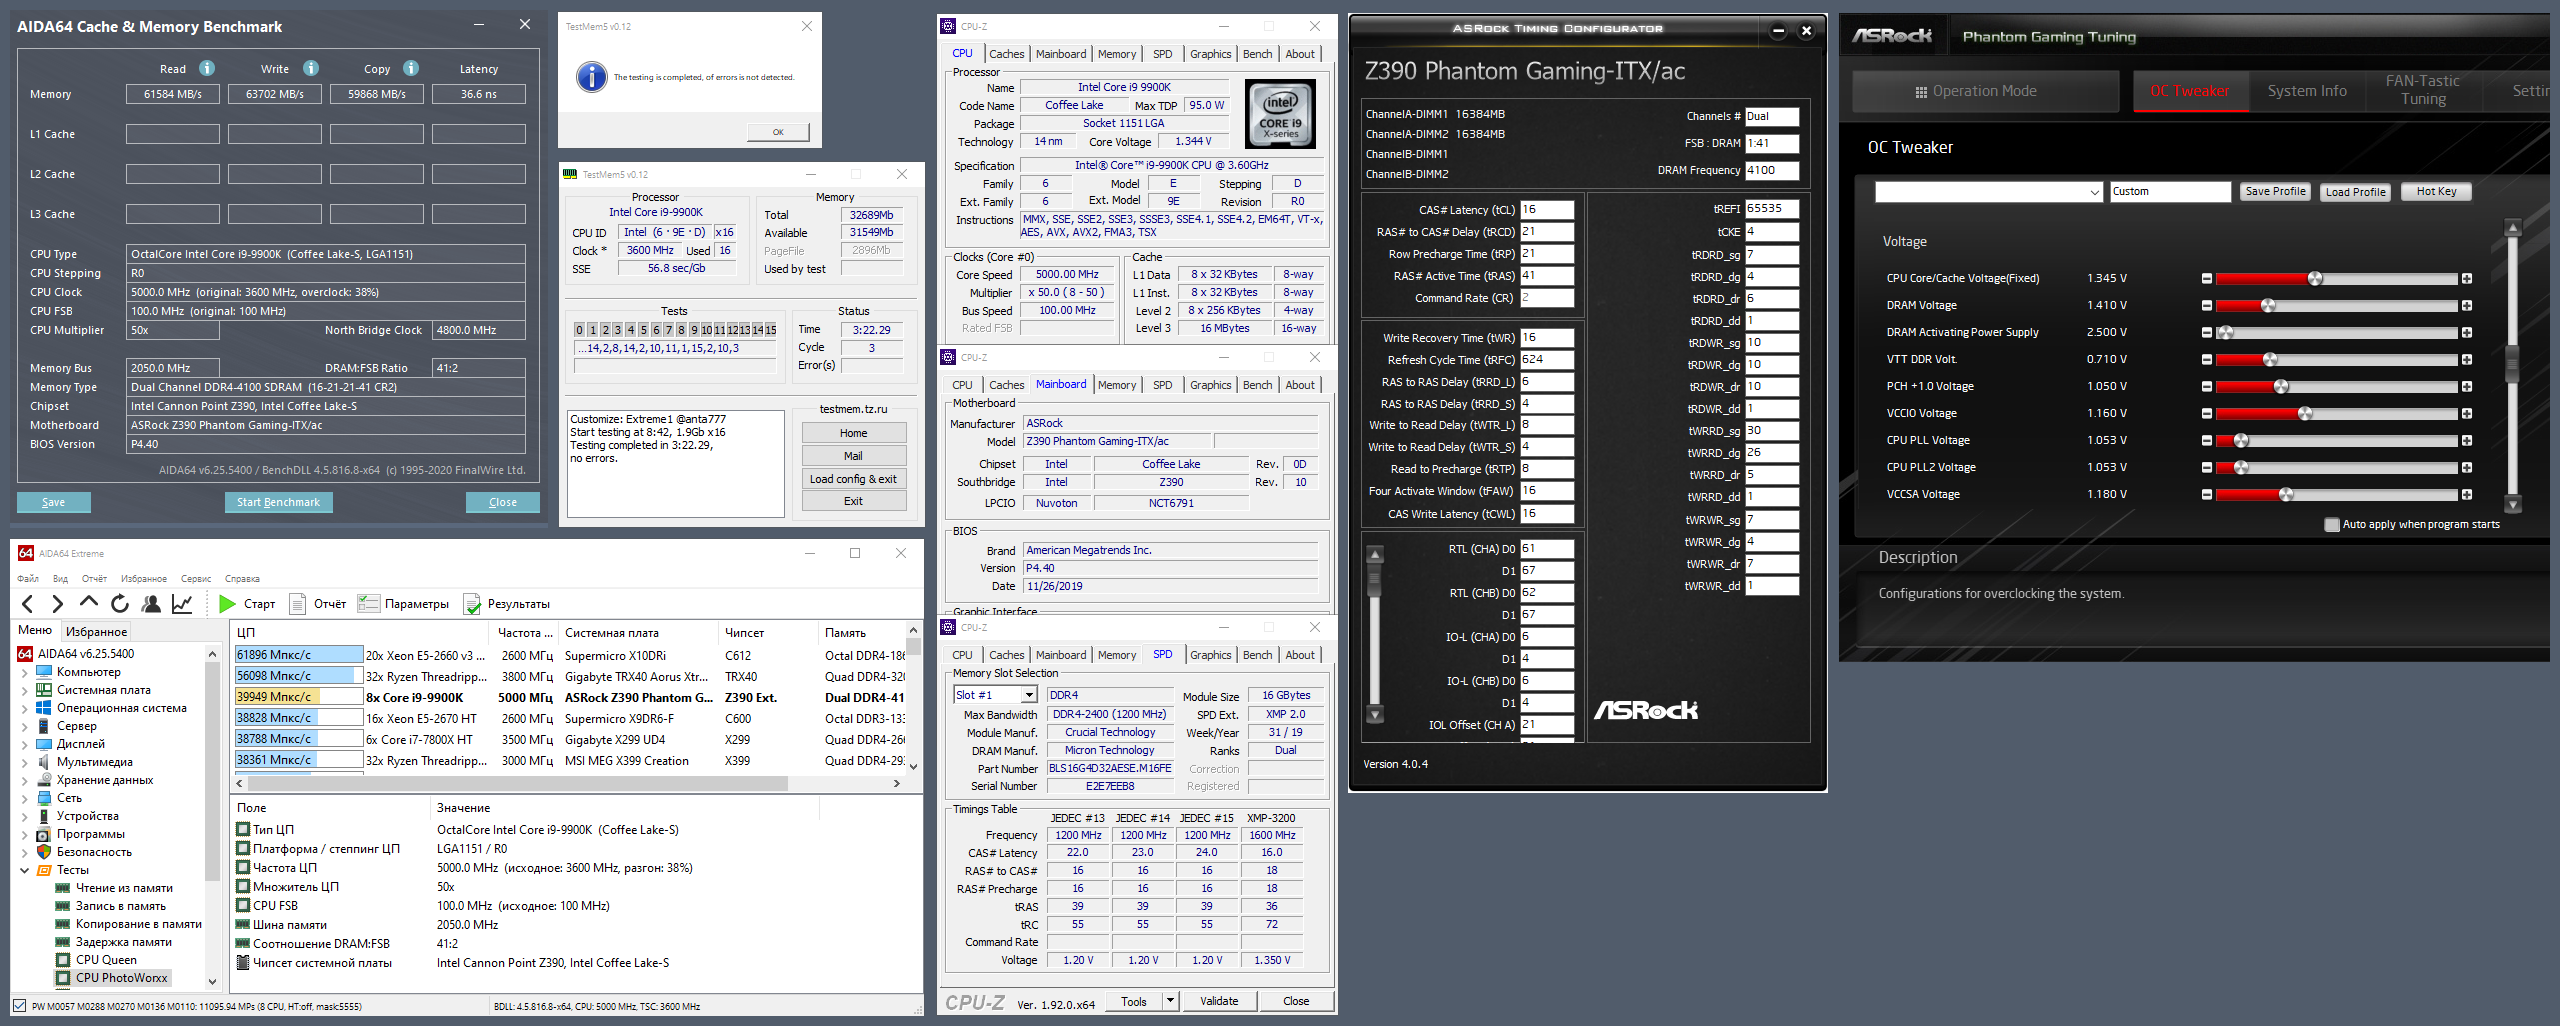Expand the Дисплей tree node

[24, 744]
